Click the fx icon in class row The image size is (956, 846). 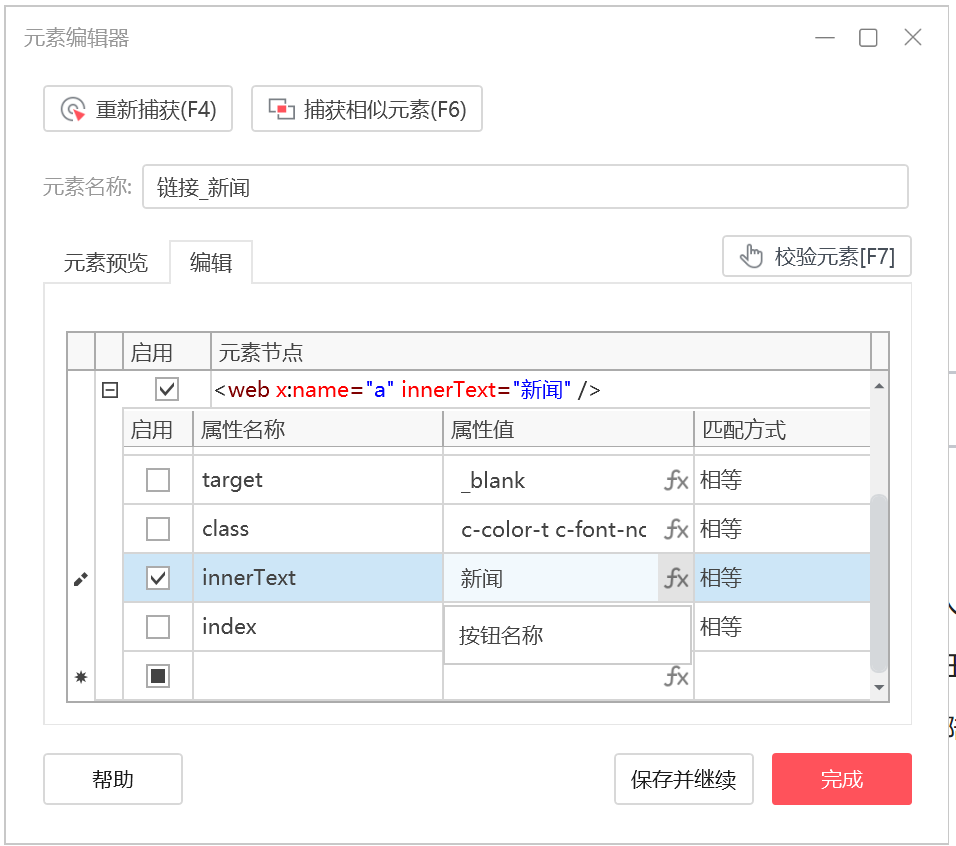tap(676, 529)
